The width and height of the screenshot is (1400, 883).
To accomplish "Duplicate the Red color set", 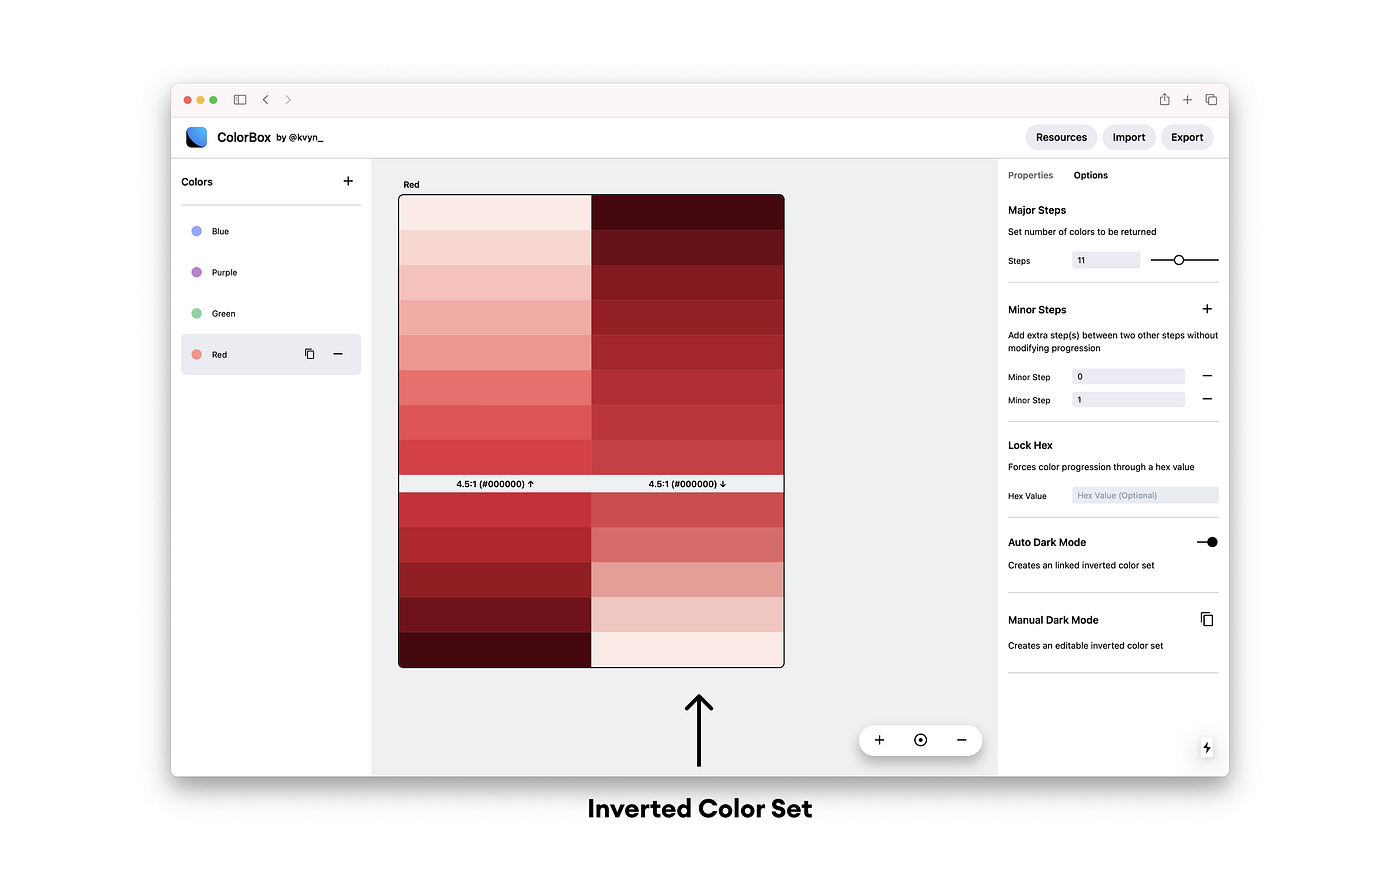I will click(309, 354).
